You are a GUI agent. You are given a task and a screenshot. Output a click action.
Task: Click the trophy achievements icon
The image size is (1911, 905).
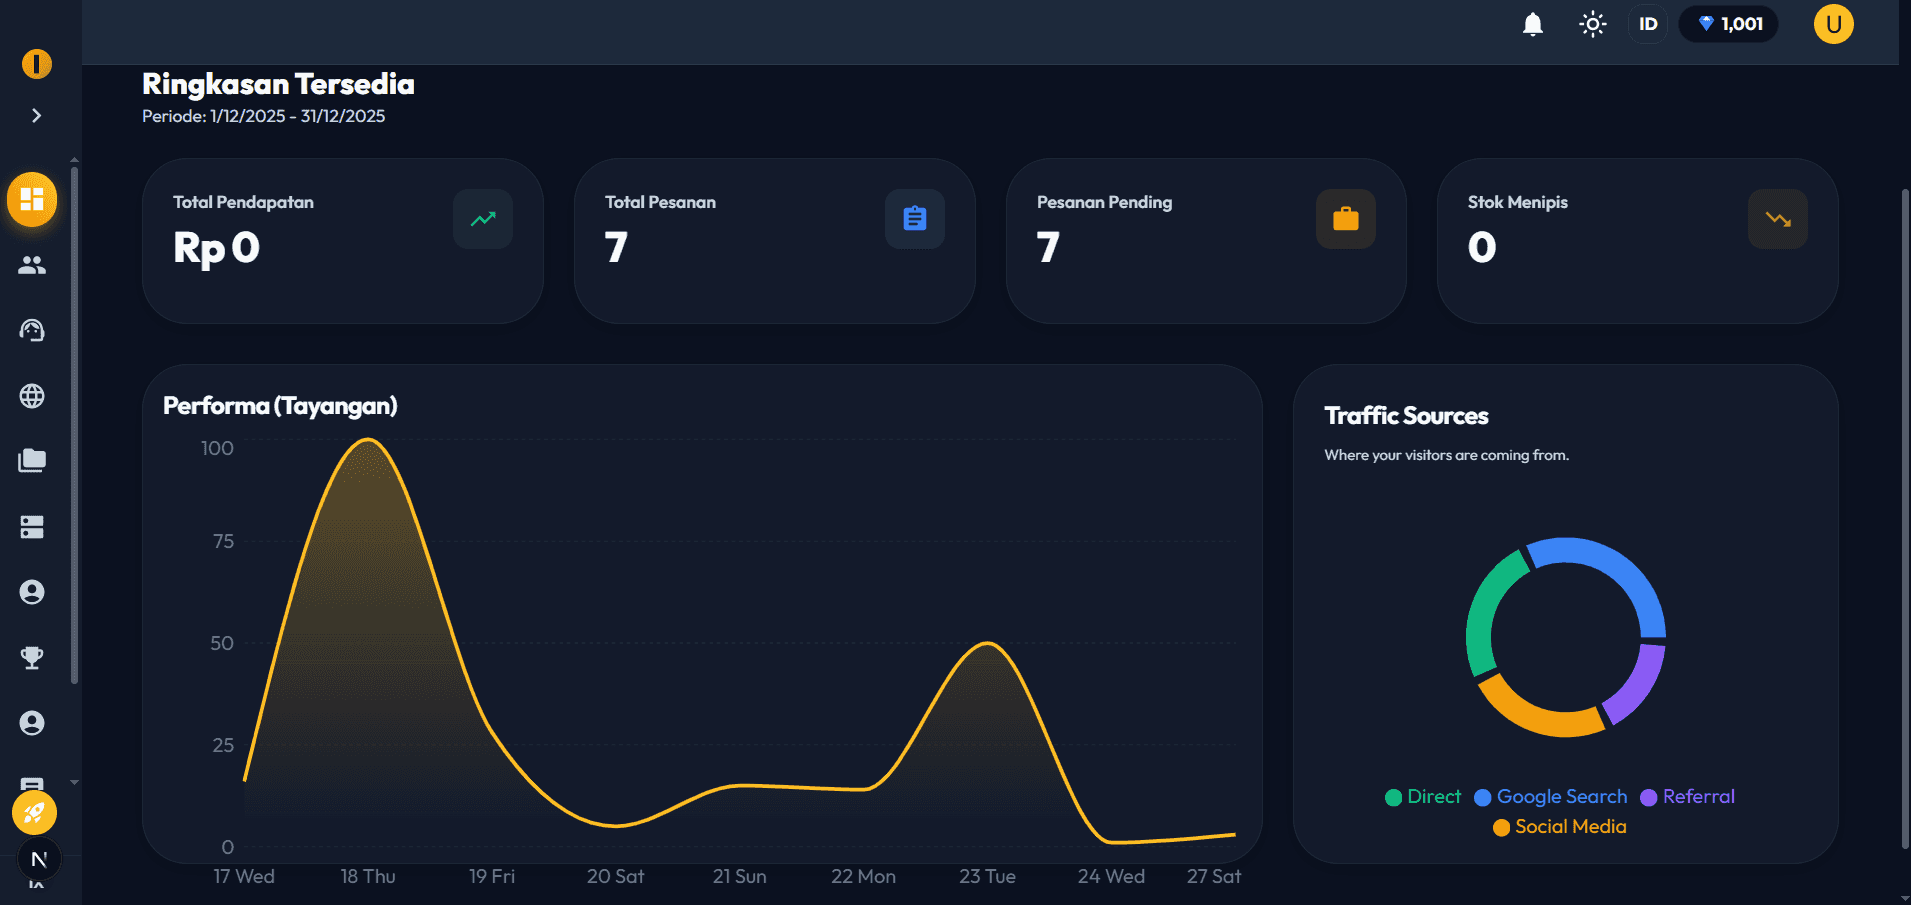(32, 657)
